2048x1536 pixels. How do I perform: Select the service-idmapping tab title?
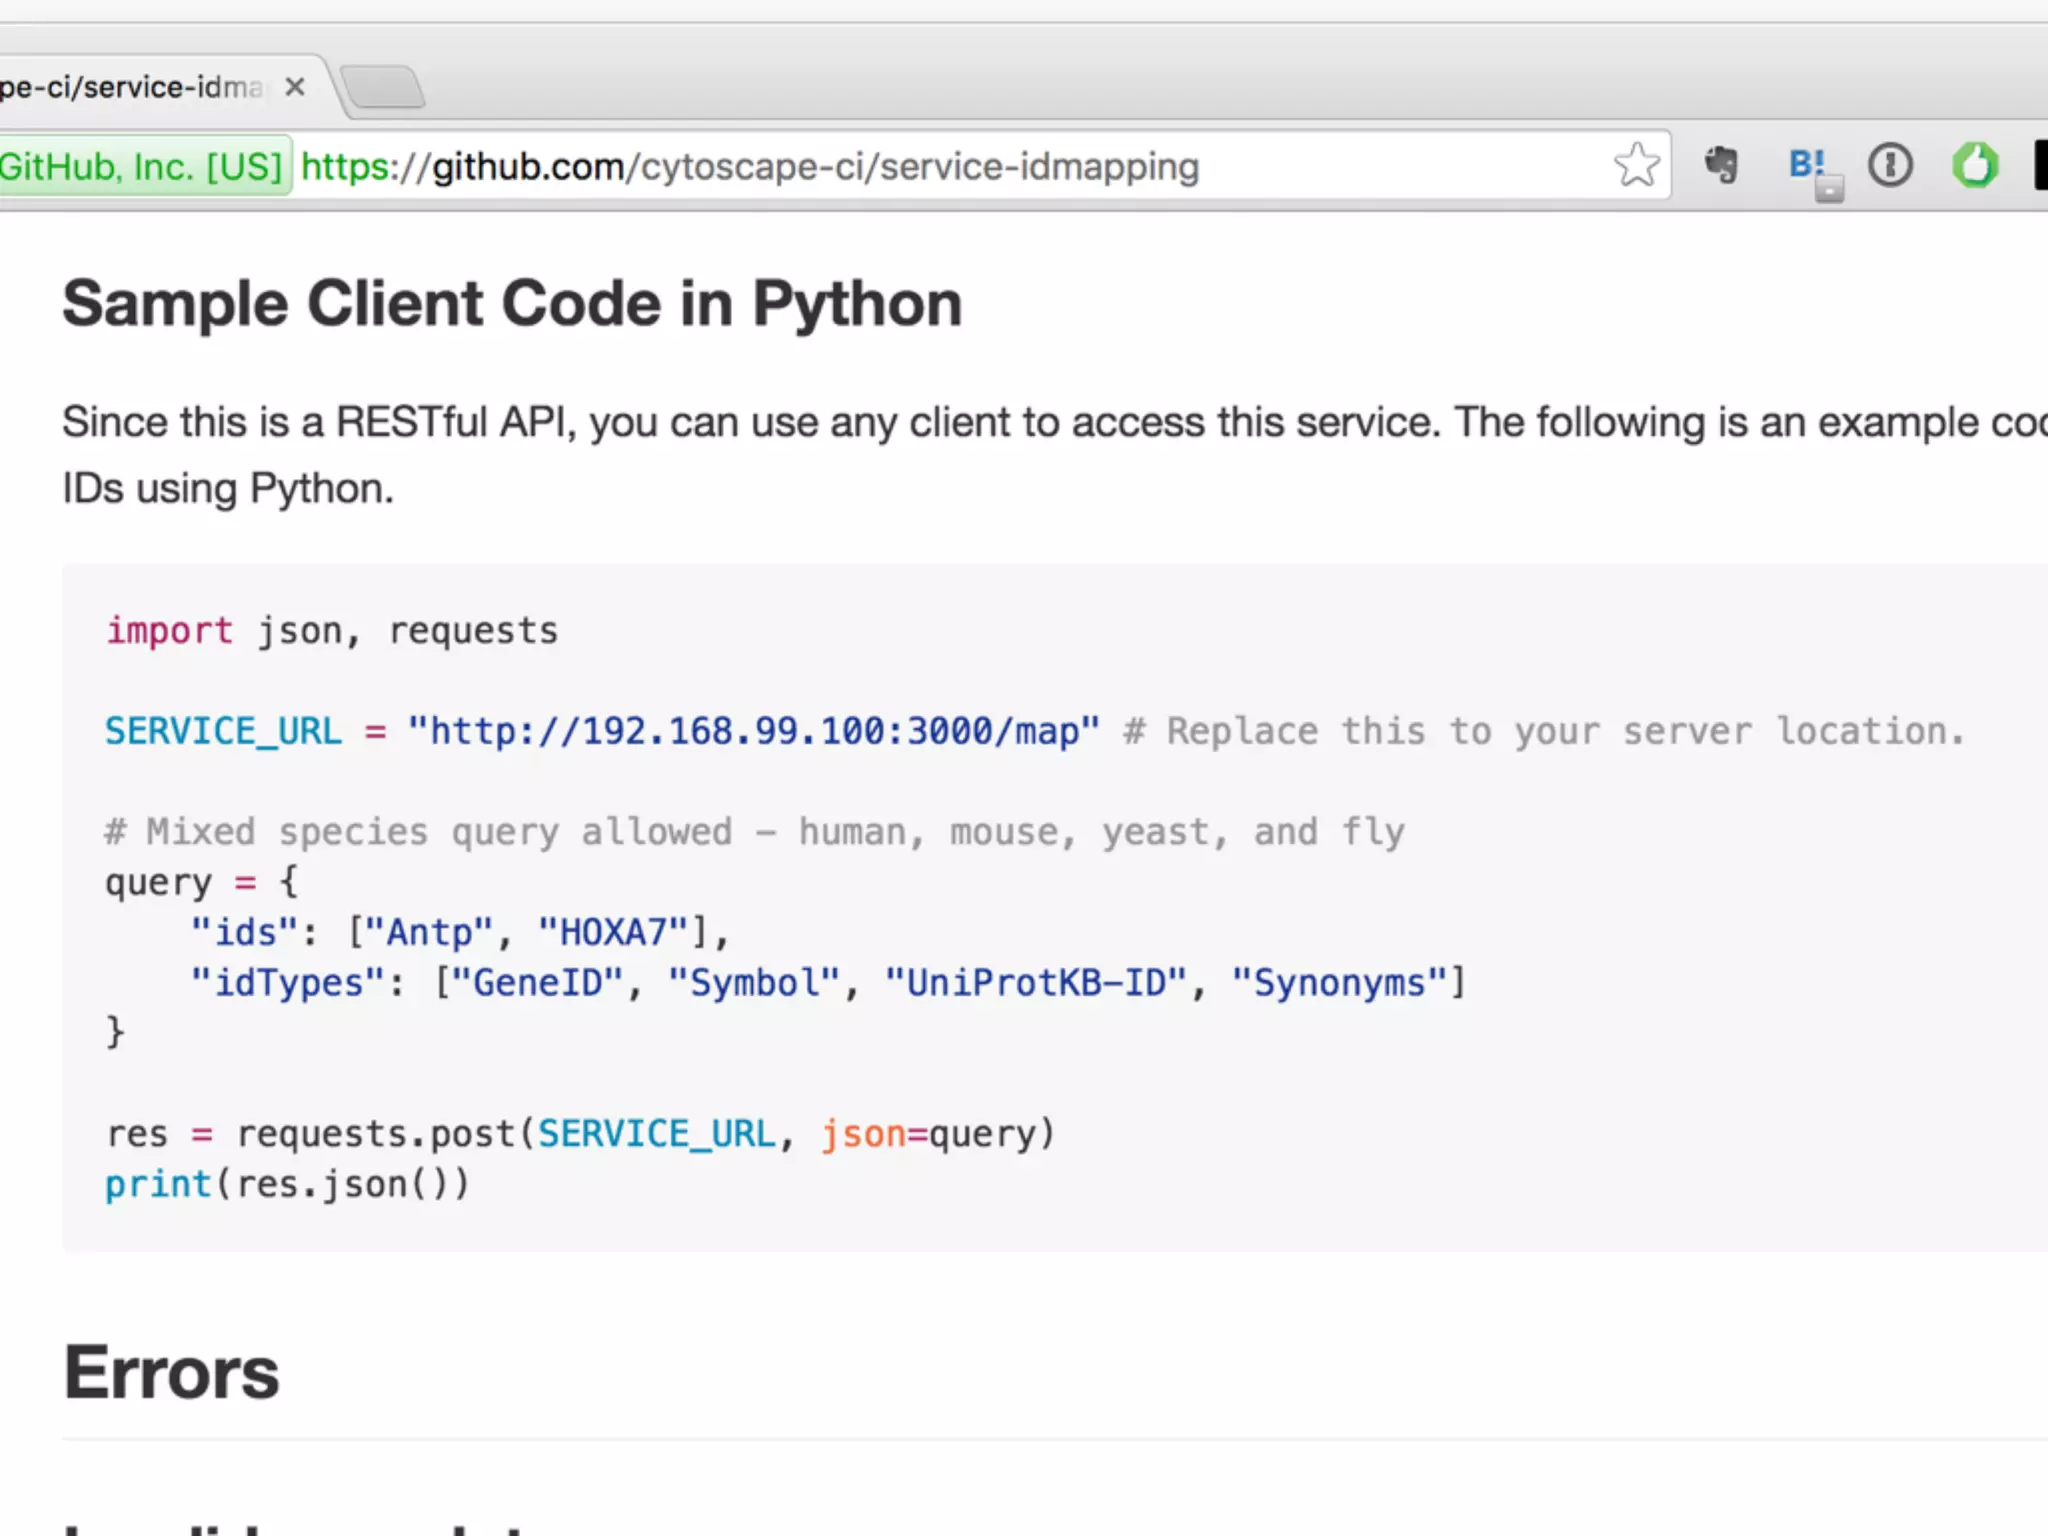point(130,87)
